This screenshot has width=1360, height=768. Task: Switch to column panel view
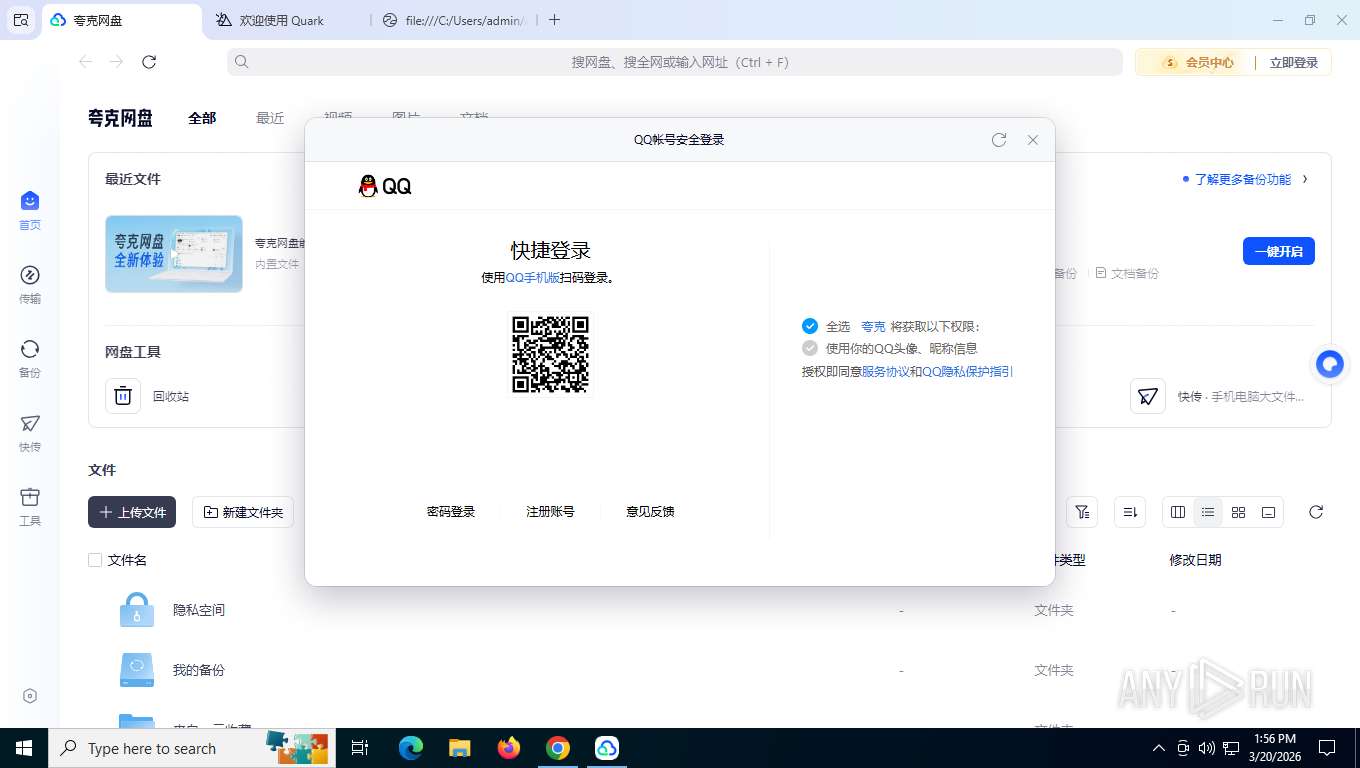click(x=1178, y=512)
